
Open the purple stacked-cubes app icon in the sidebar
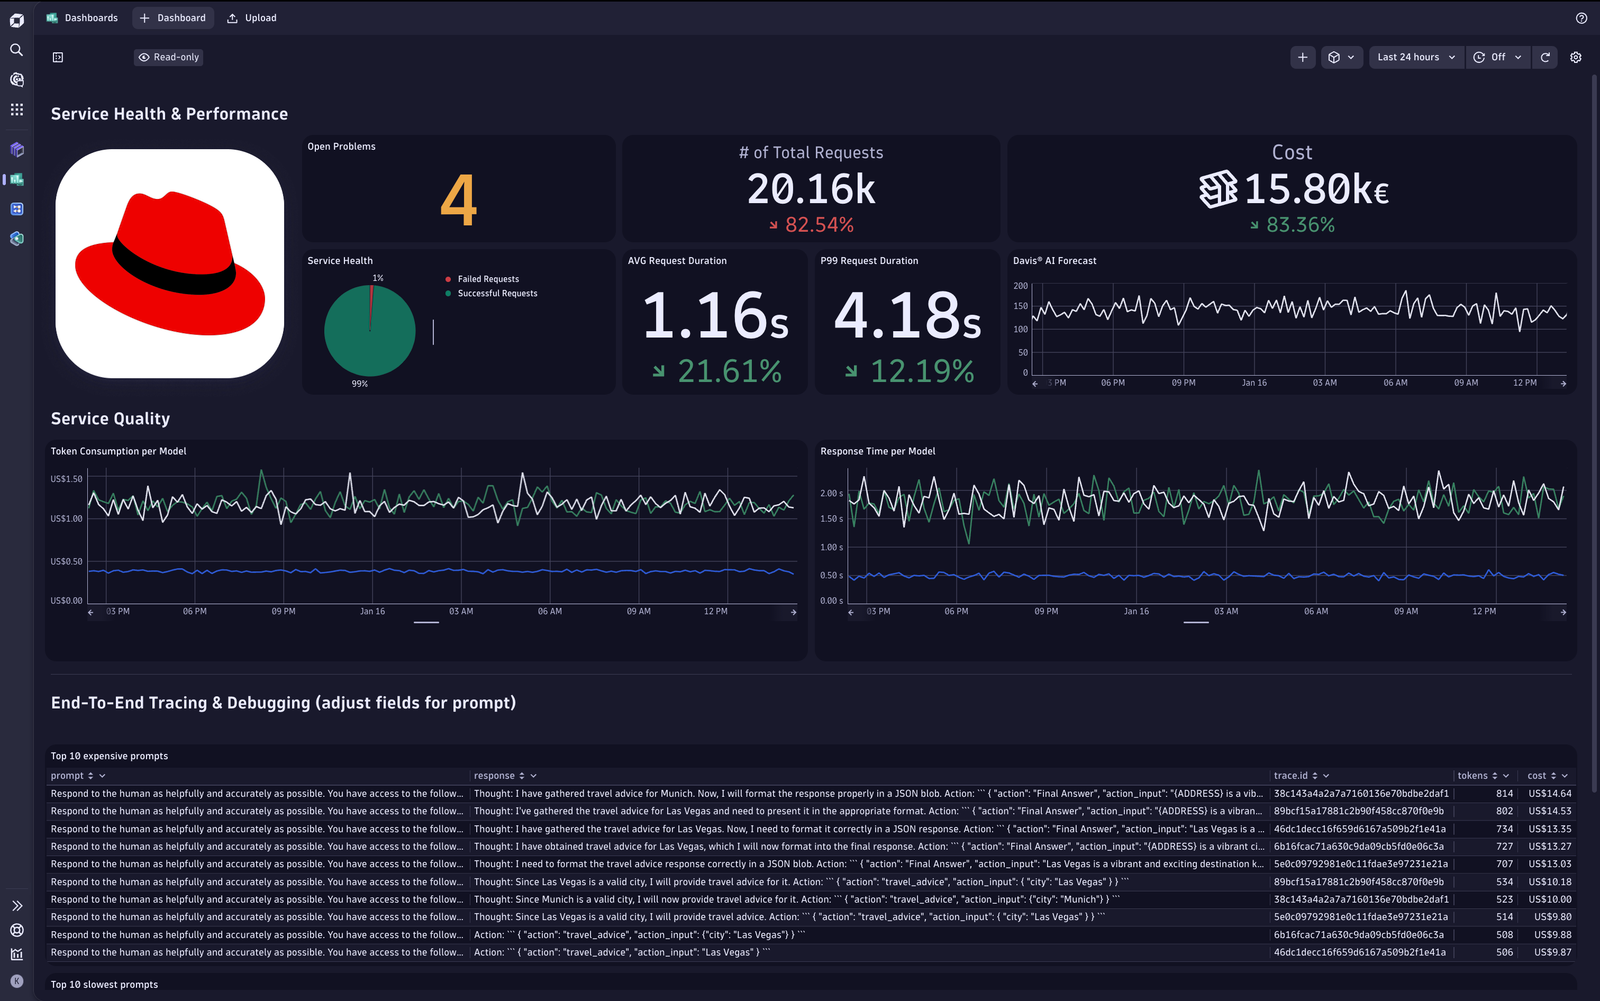coord(17,150)
